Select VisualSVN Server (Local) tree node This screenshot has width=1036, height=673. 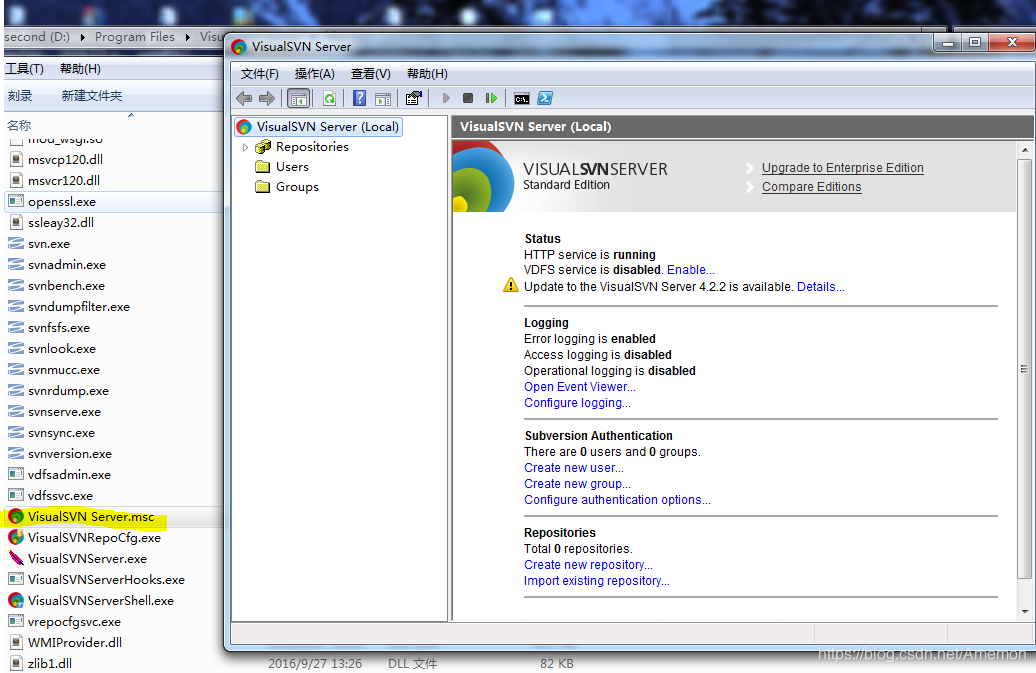(x=318, y=127)
